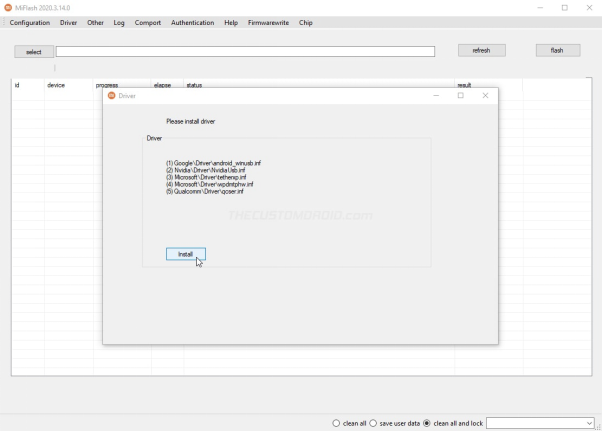Open the Authentication menu
This screenshot has height=431, width=602.
point(193,23)
